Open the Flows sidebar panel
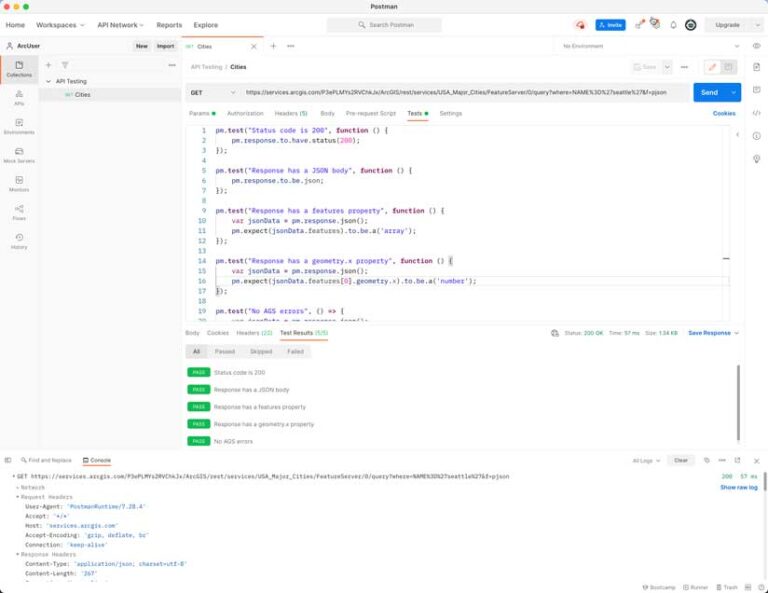Screen dimensions: 768x593 click(19, 213)
